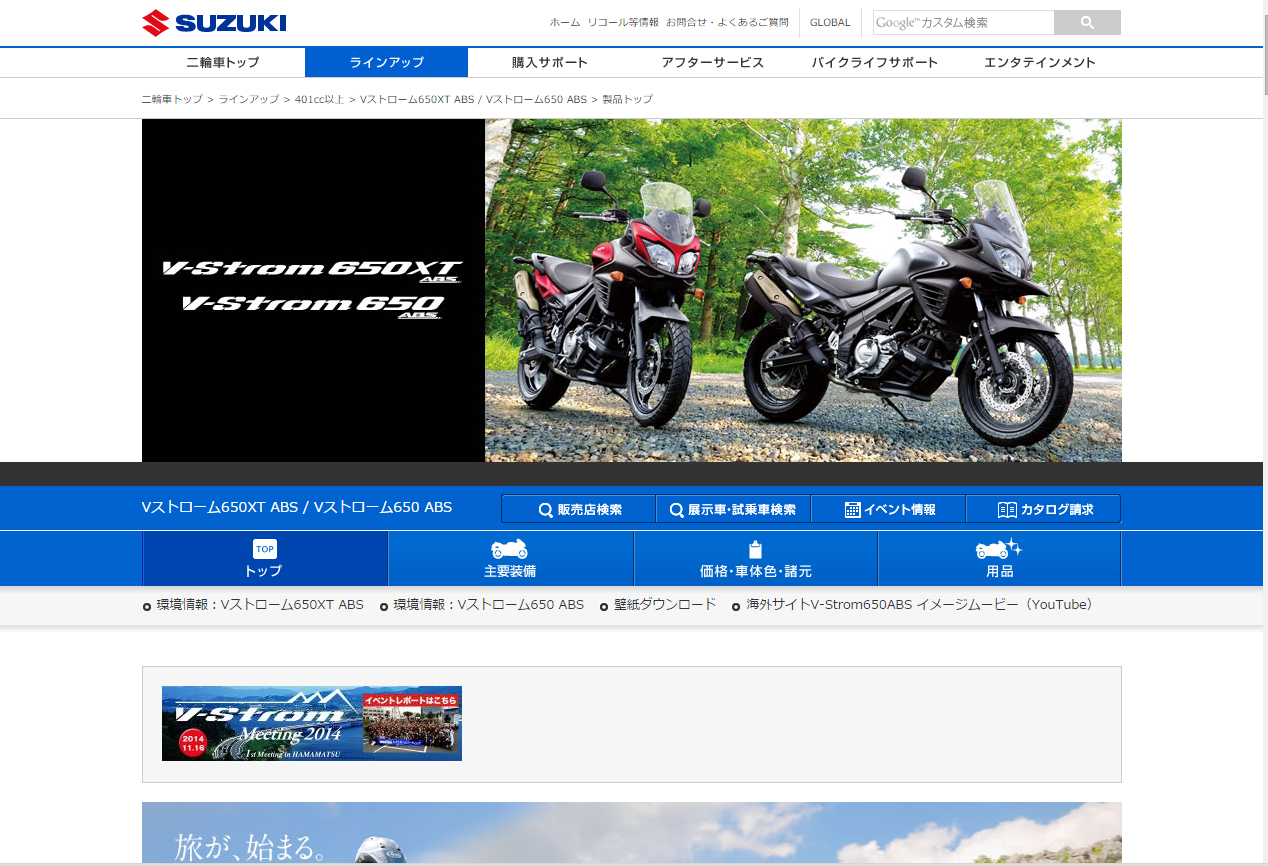This screenshot has height=866, width=1268.
Task: Click the 展示車・試乗車検索 button
Action: 733,509
